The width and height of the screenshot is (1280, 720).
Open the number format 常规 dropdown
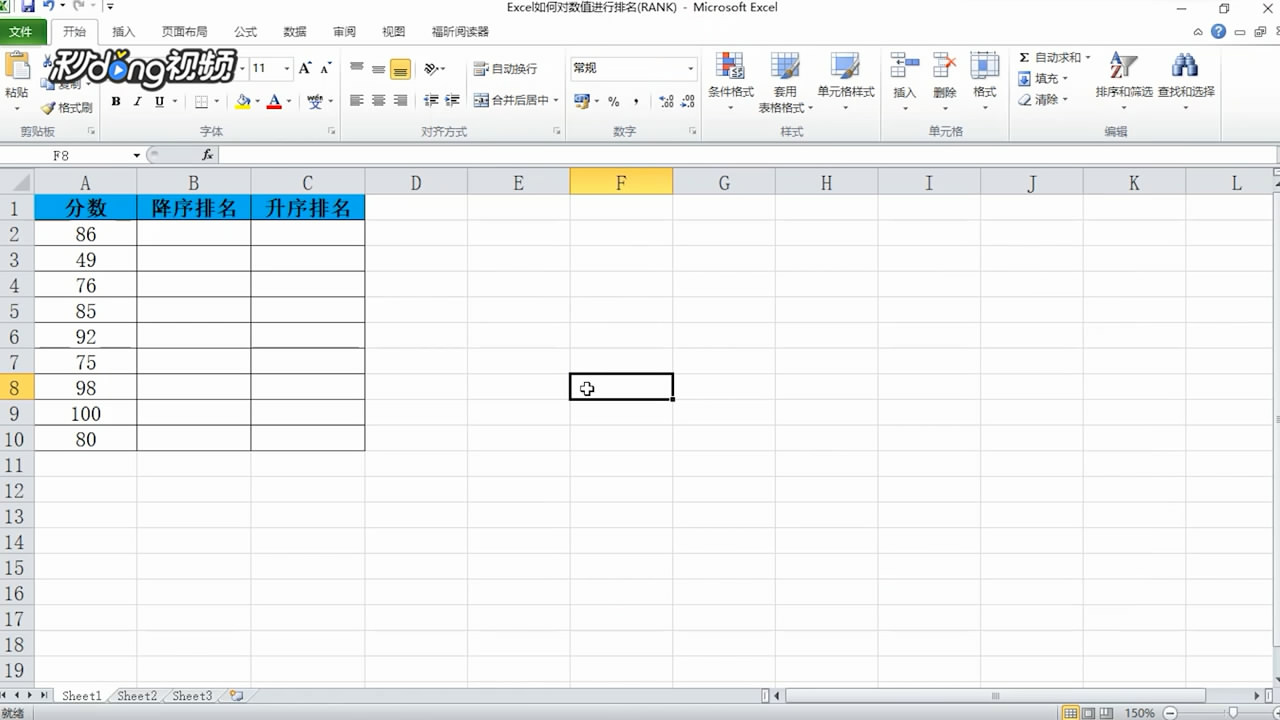(x=690, y=68)
